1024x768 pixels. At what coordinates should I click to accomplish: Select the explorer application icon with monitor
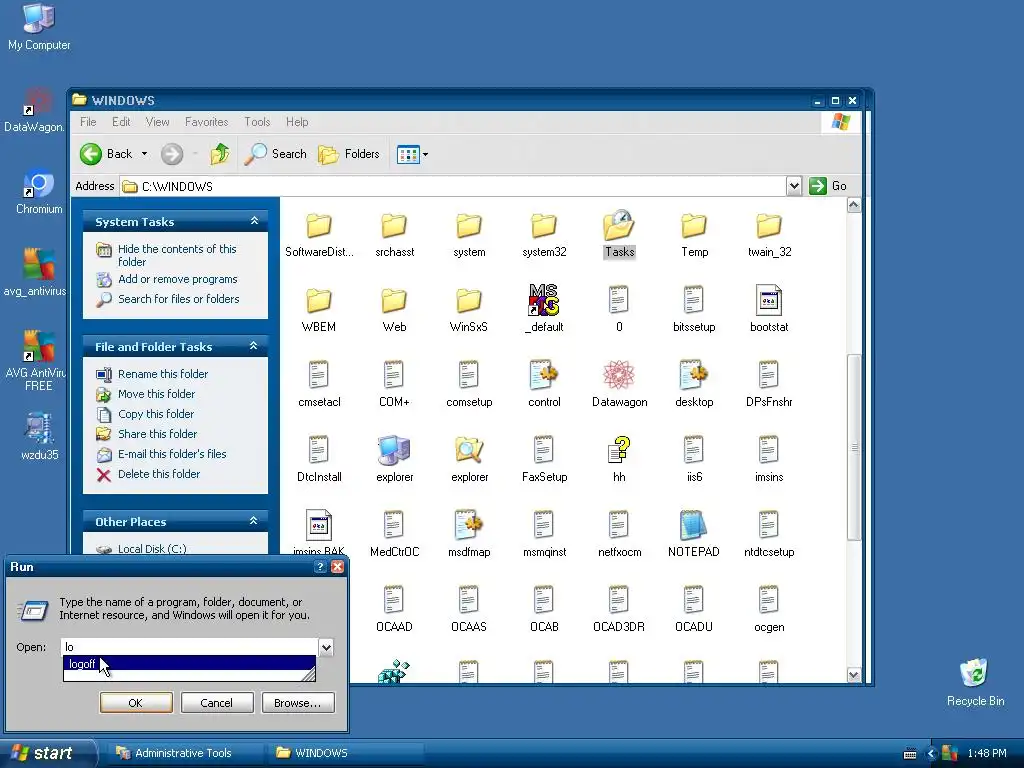click(394, 450)
